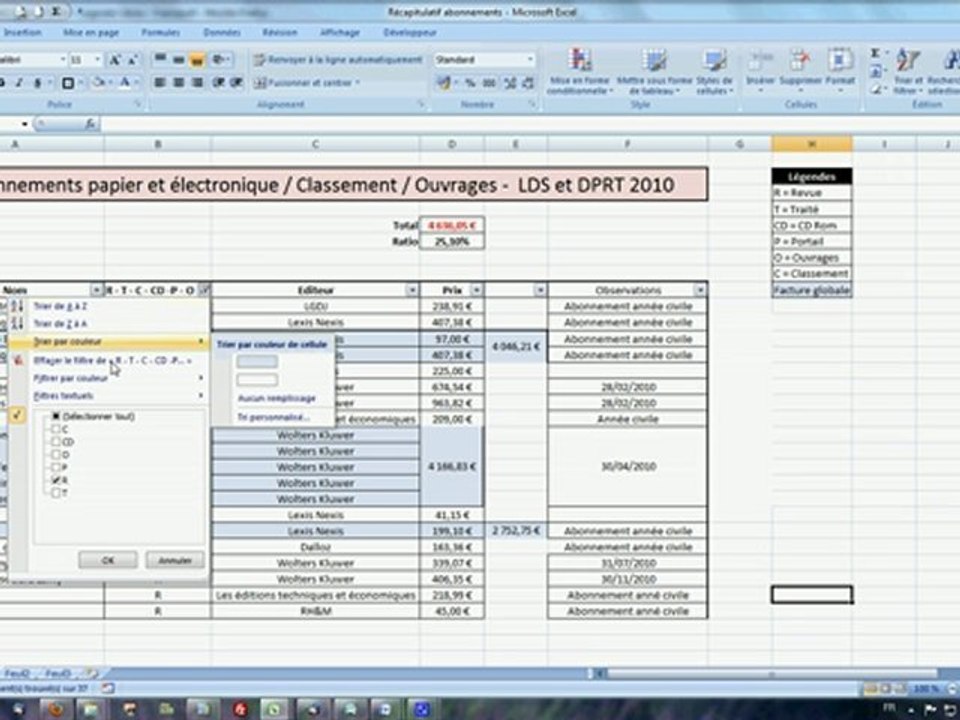
Task: Align text to top of cell
Action: click(160, 59)
